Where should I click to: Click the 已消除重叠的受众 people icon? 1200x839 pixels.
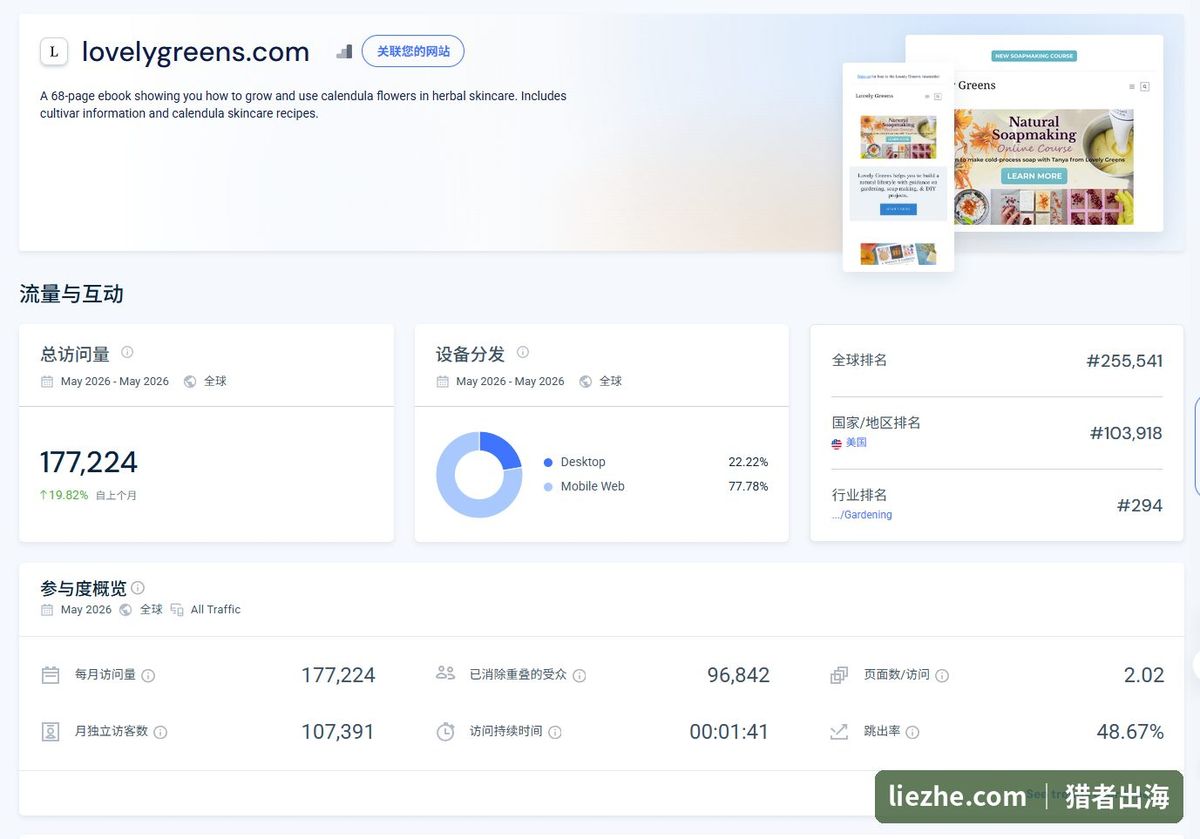(446, 673)
